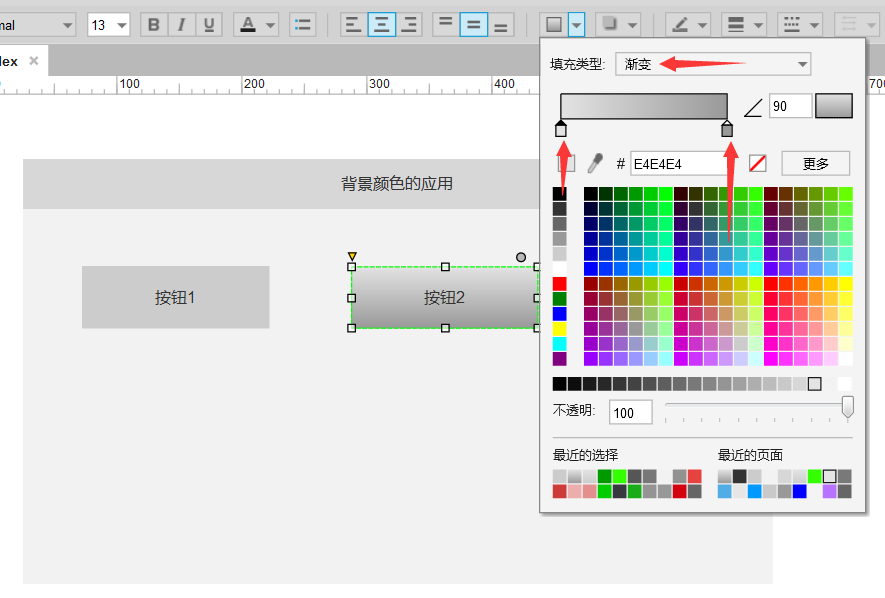Viewport: 885px width, 598px height.
Task: Click the gradient angle preview swatch
Action: 834,106
